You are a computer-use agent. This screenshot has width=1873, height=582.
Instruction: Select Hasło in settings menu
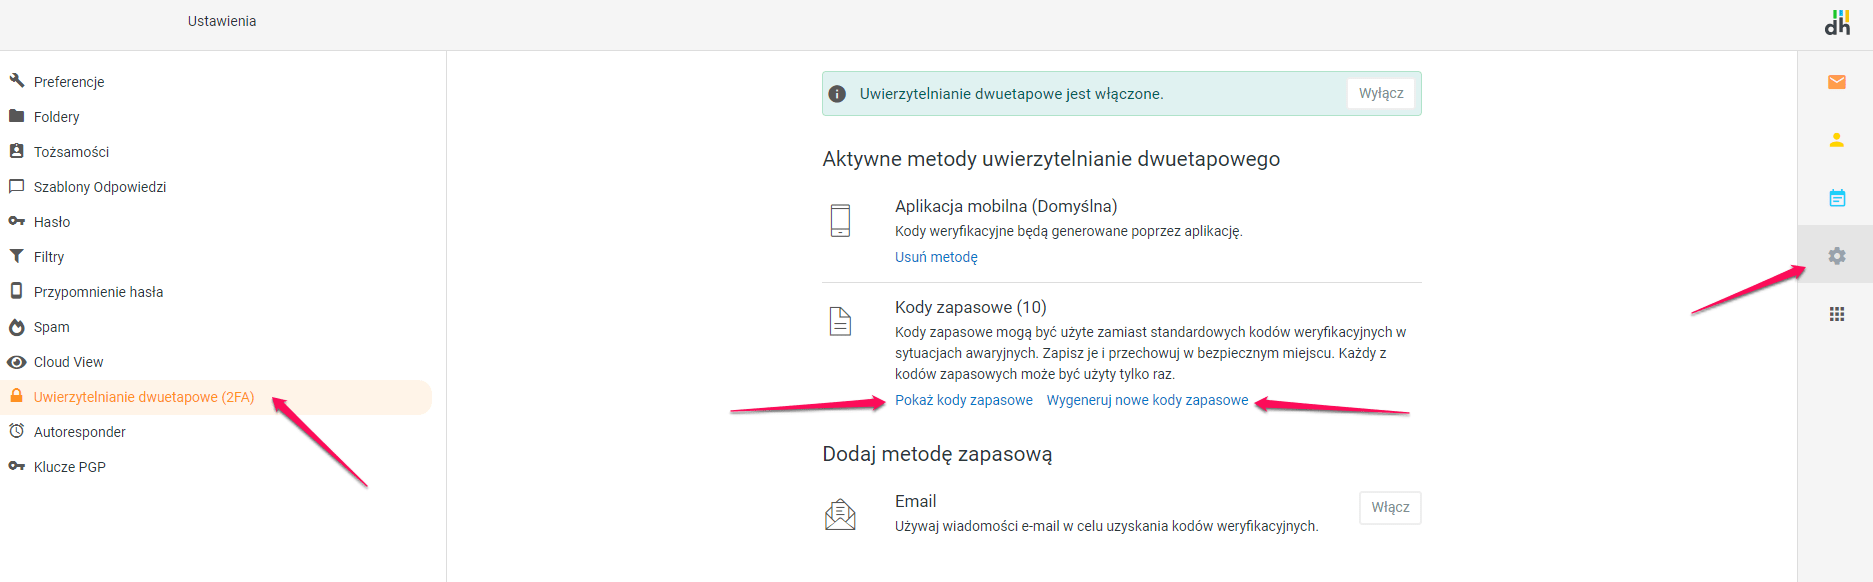click(x=52, y=222)
